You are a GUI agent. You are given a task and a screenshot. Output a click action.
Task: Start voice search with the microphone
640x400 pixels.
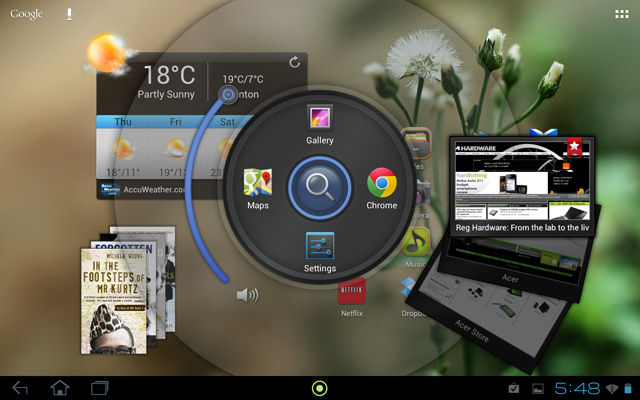pos(69,14)
